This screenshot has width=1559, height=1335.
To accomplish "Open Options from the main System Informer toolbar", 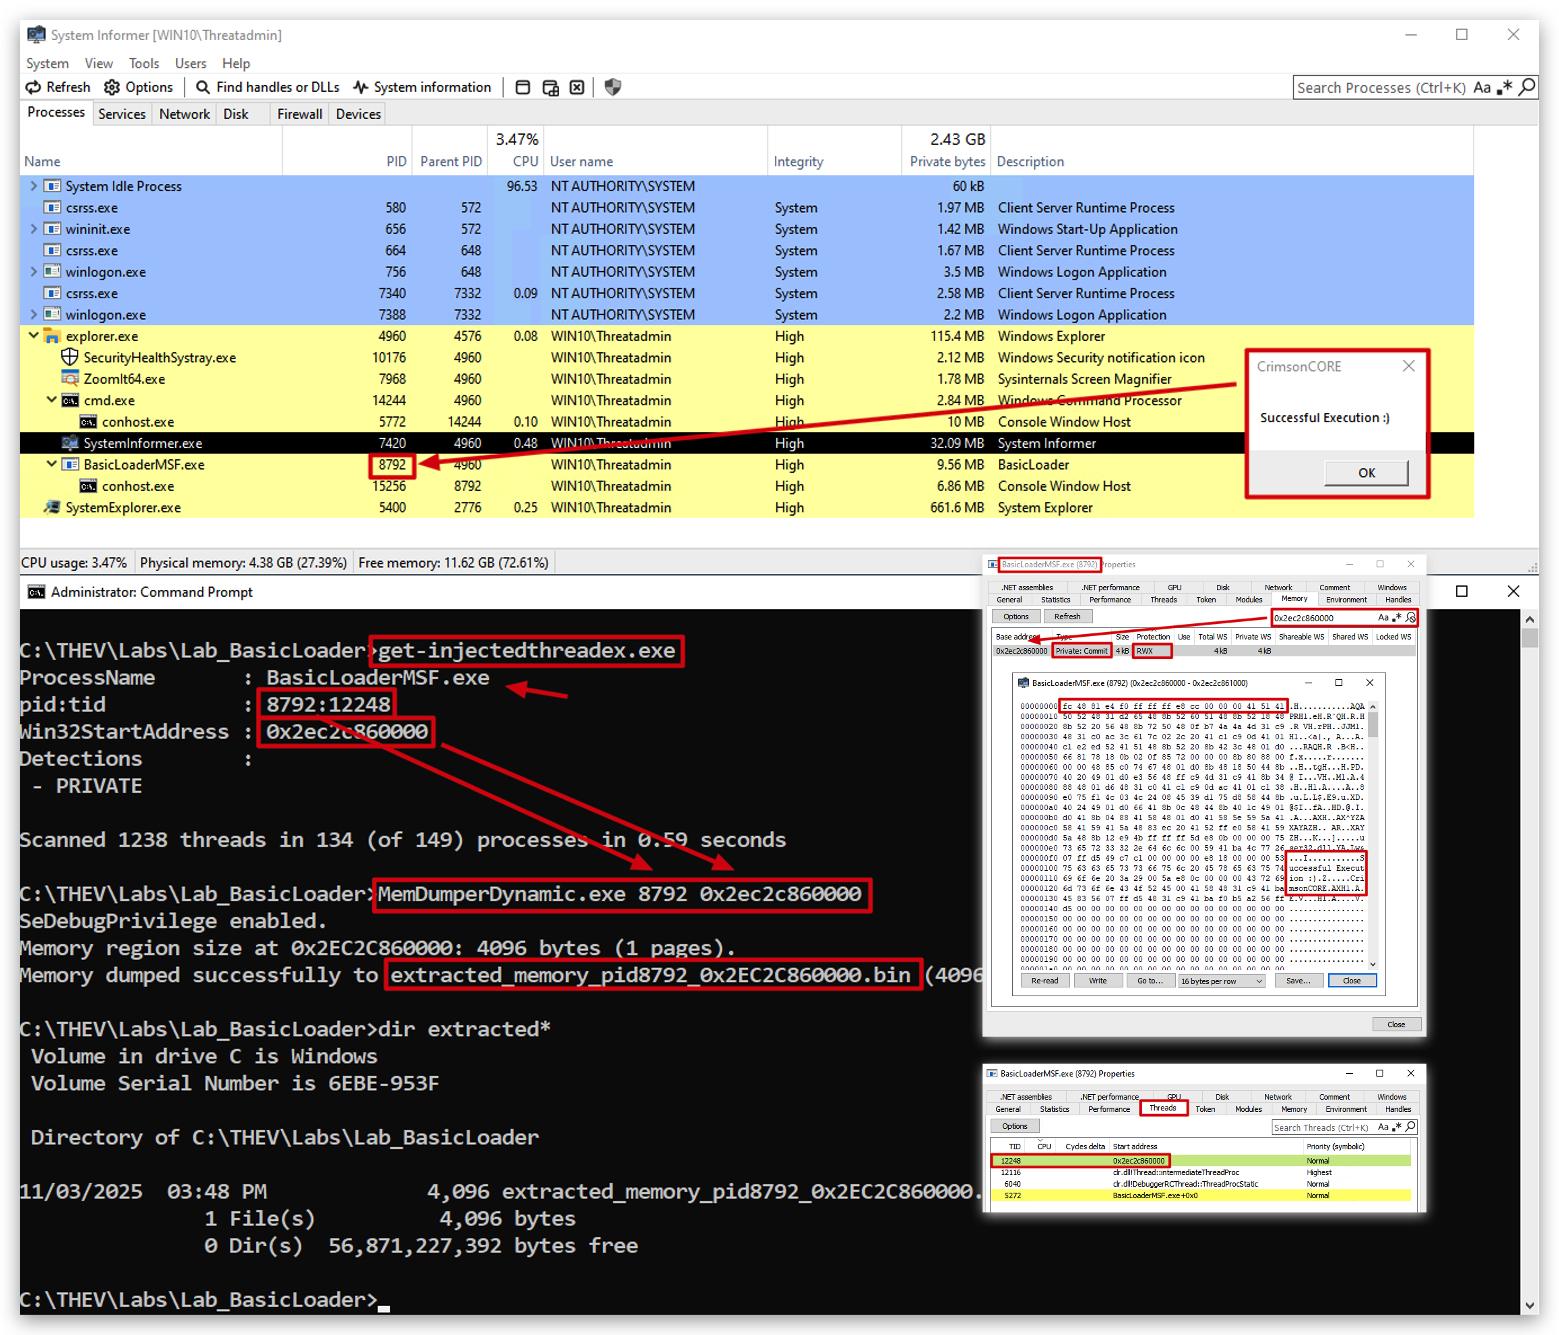I will click(x=139, y=87).
